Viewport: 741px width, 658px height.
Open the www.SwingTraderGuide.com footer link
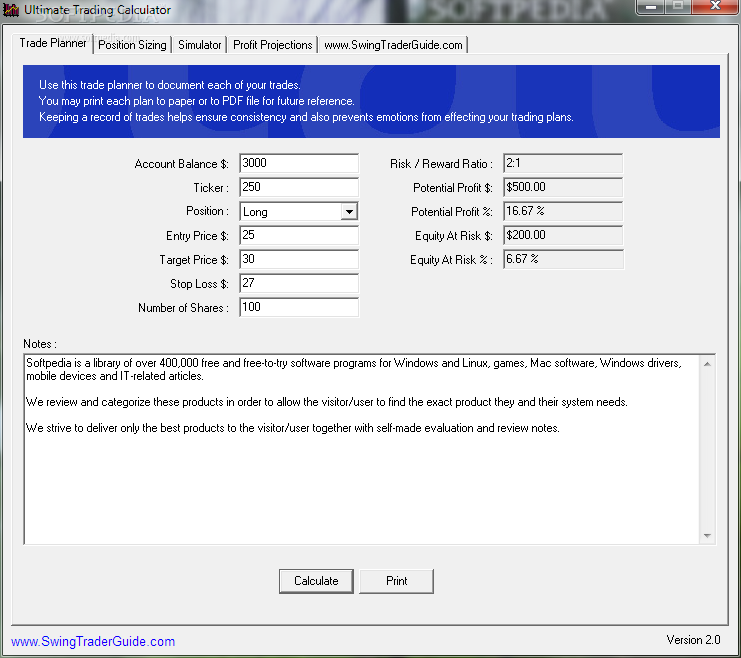coord(93,641)
